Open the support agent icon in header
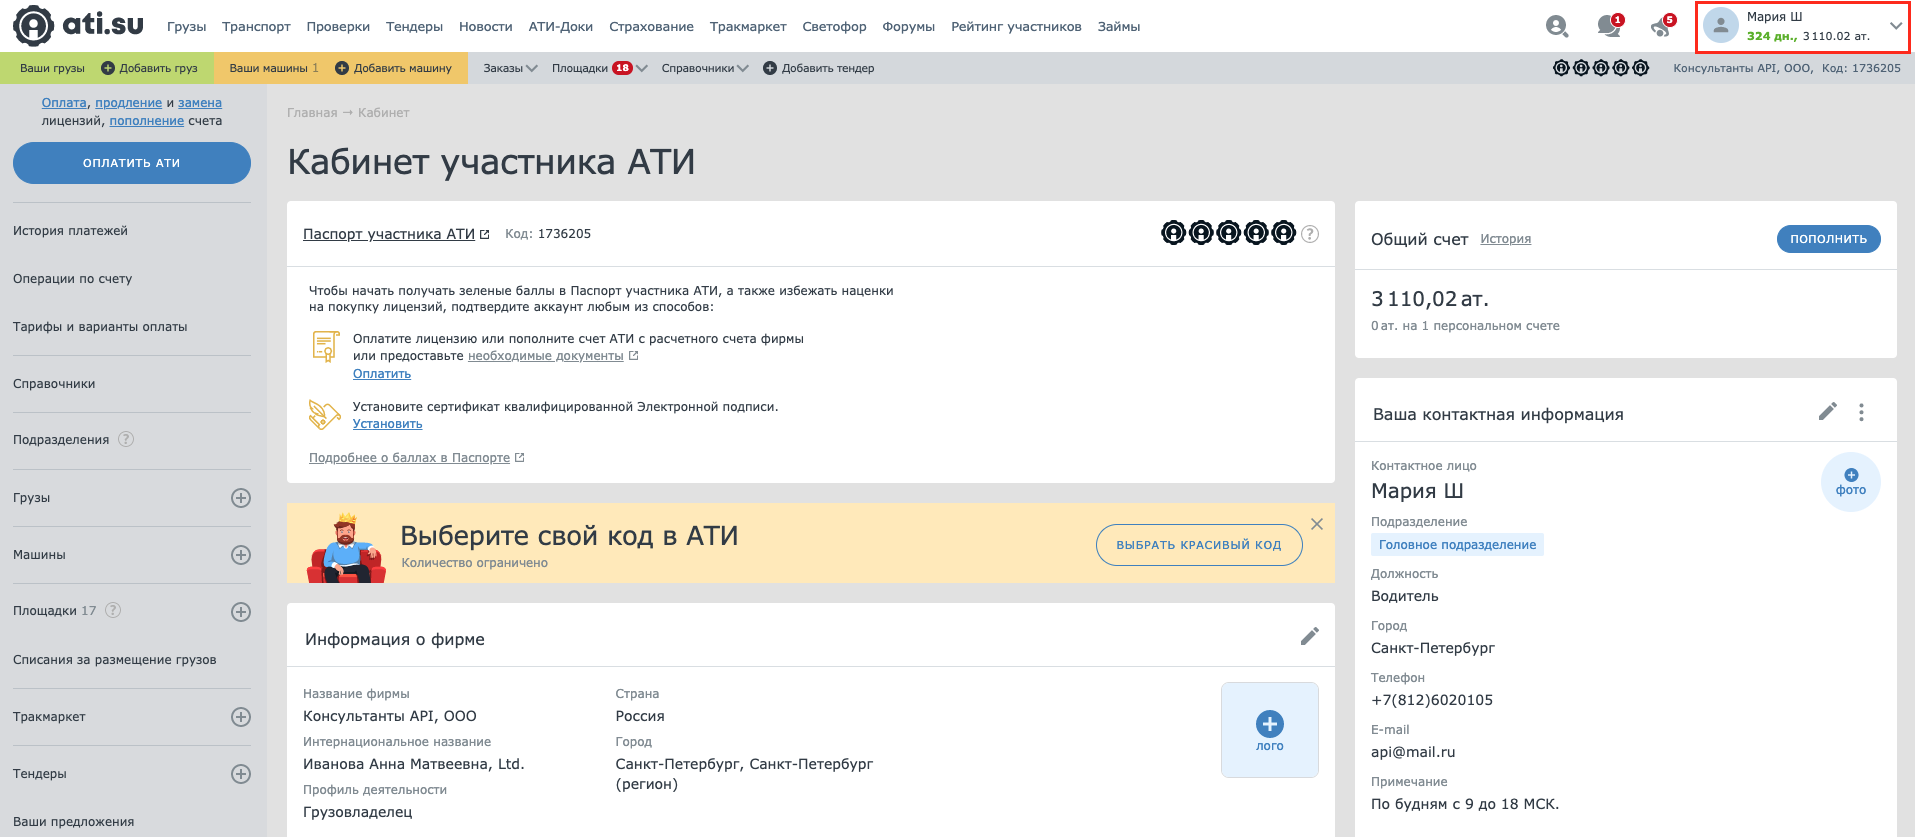The image size is (1915, 837). (1556, 26)
